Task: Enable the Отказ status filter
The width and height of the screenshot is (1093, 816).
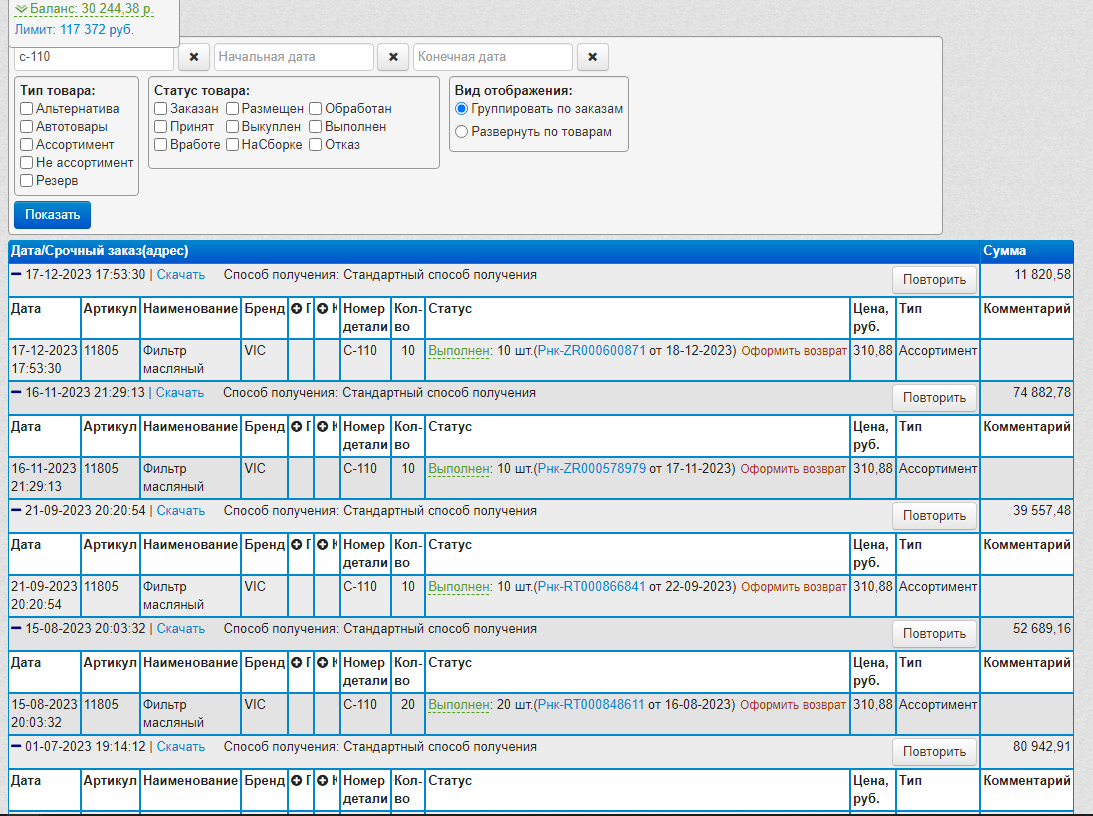Action: click(x=315, y=145)
